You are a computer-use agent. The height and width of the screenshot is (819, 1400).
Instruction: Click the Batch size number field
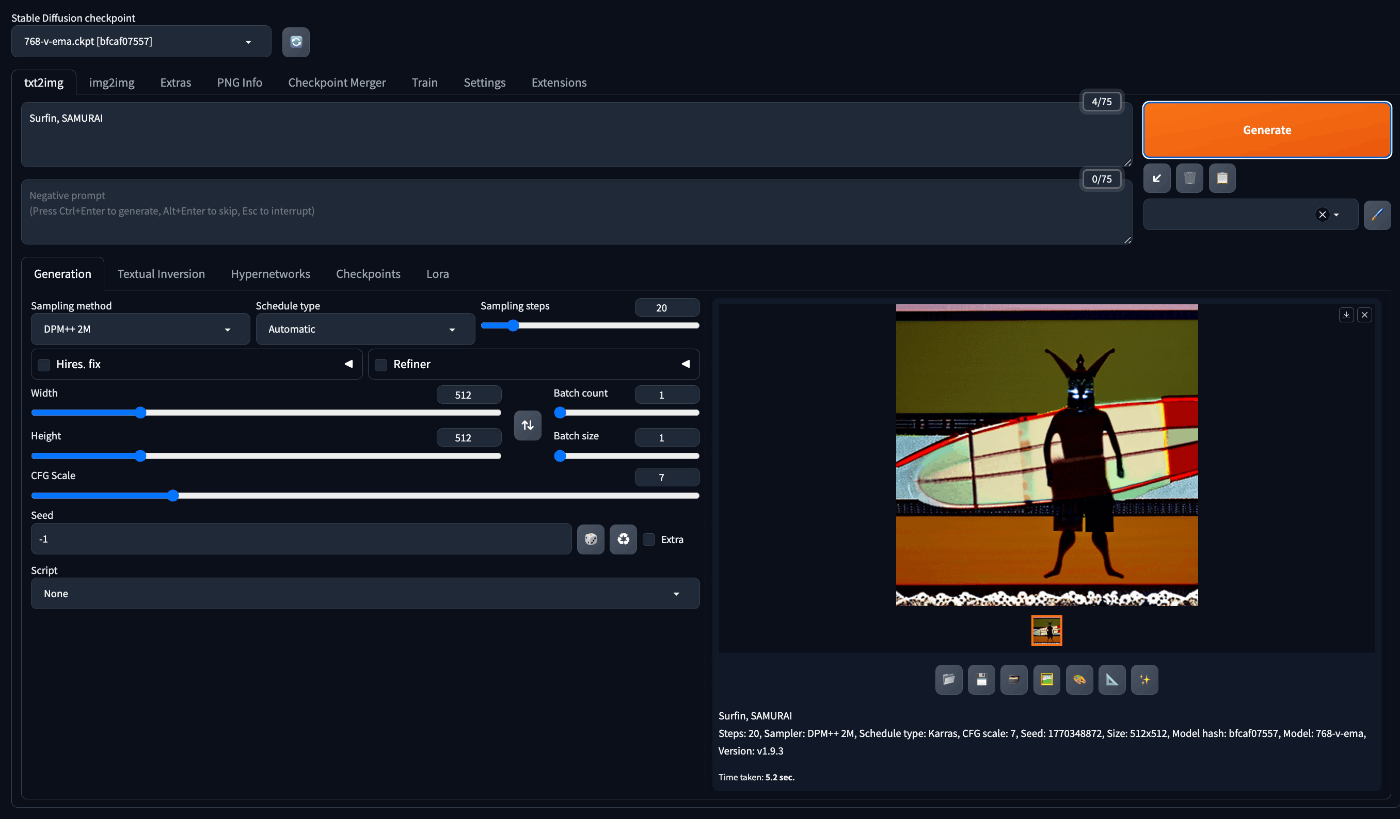point(667,437)
